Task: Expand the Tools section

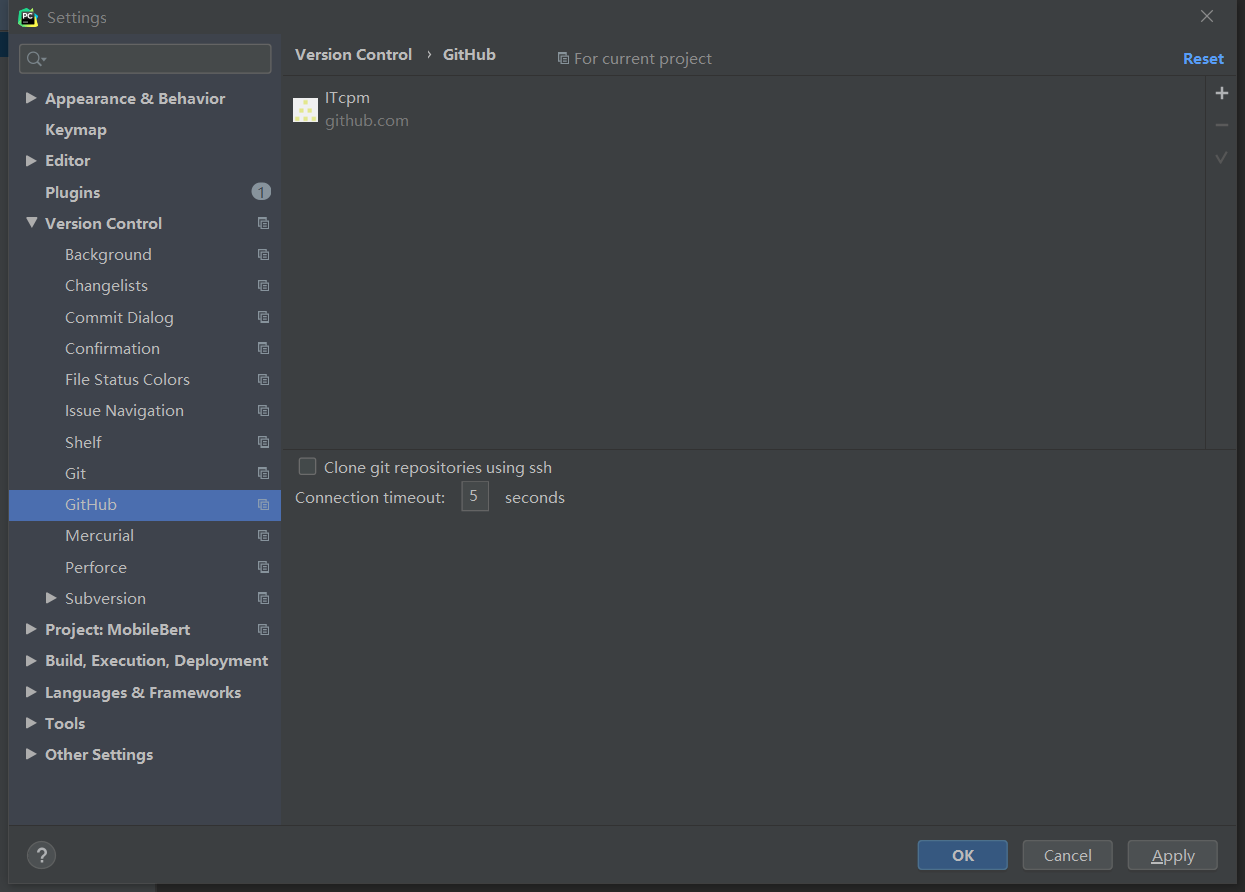Action: (x=31, y=723)
